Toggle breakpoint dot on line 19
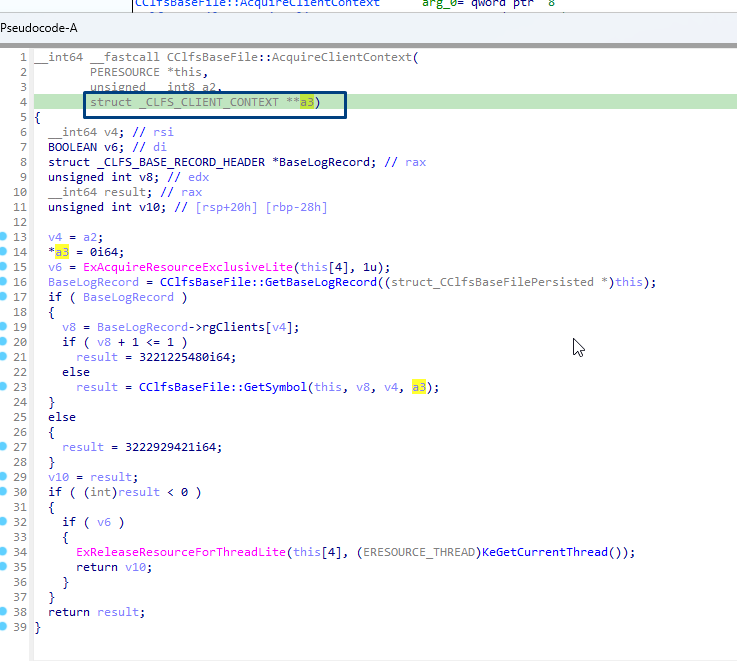The image size is (737, 661). (3, 326)
